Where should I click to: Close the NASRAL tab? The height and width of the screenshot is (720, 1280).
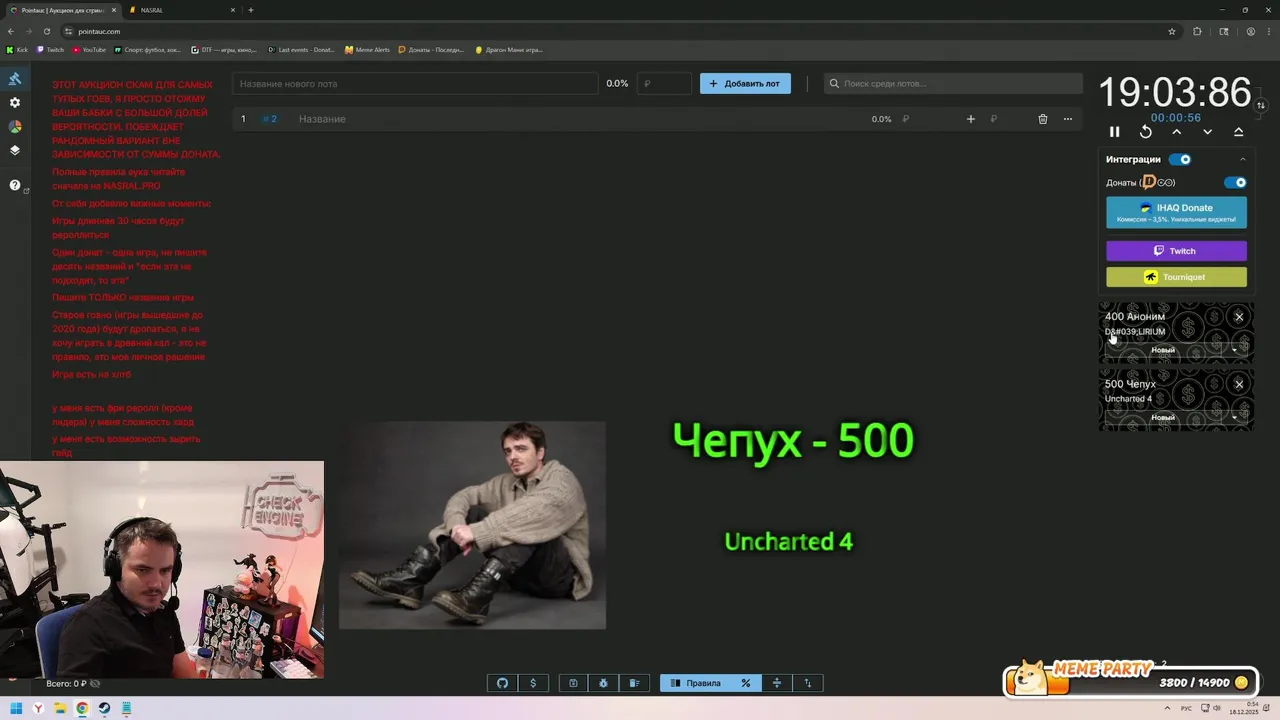pos(233,10)
